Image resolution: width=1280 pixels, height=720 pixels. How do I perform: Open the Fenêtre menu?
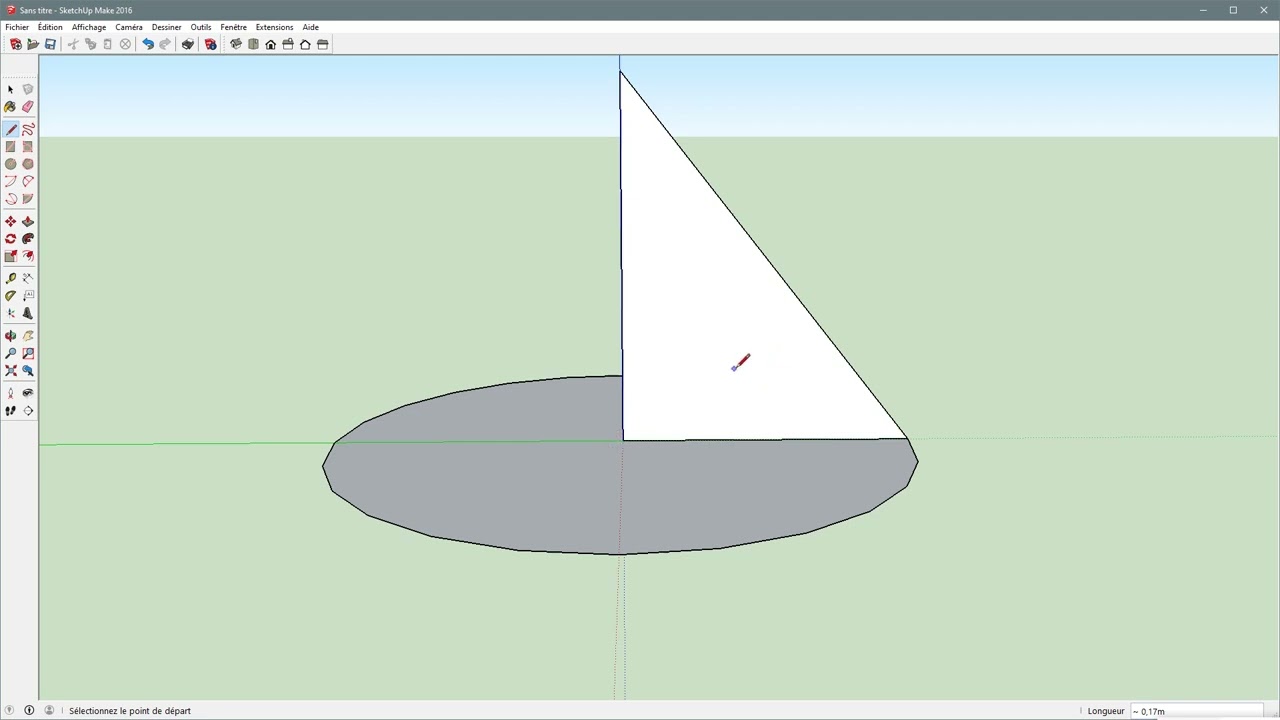[x=233, y=27]
